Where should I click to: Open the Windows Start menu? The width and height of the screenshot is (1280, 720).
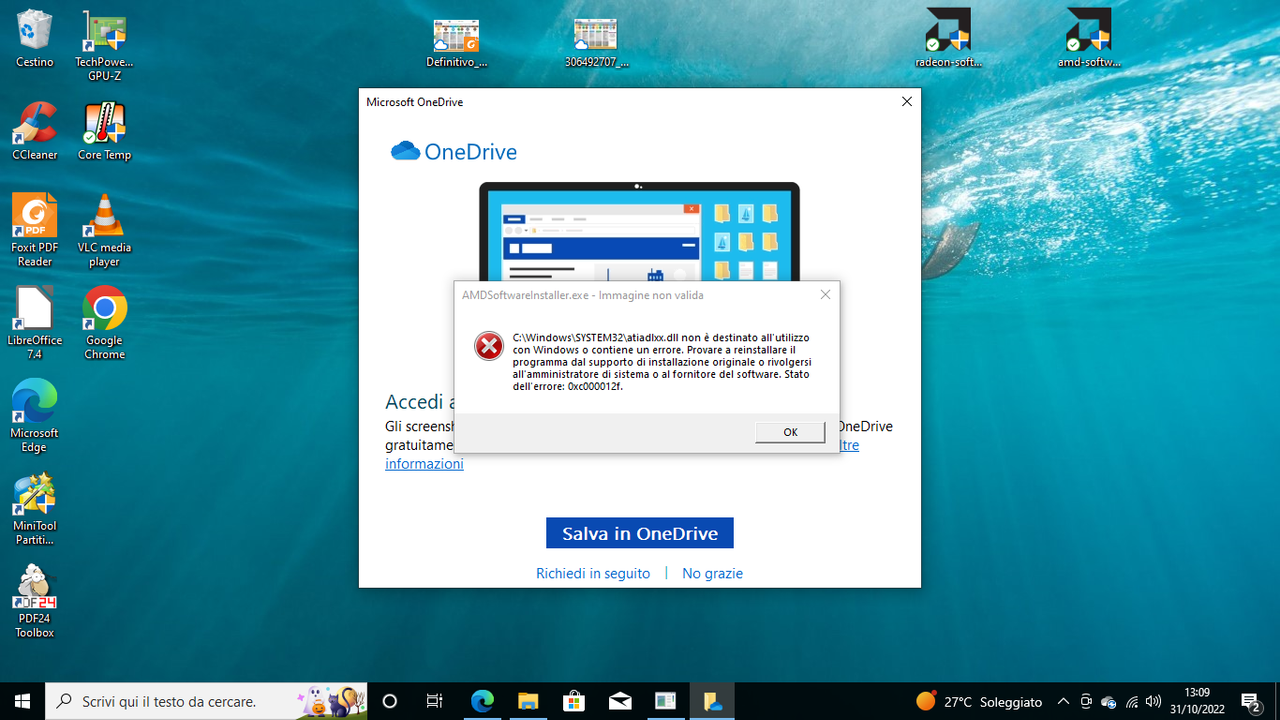tap(23, 701)
